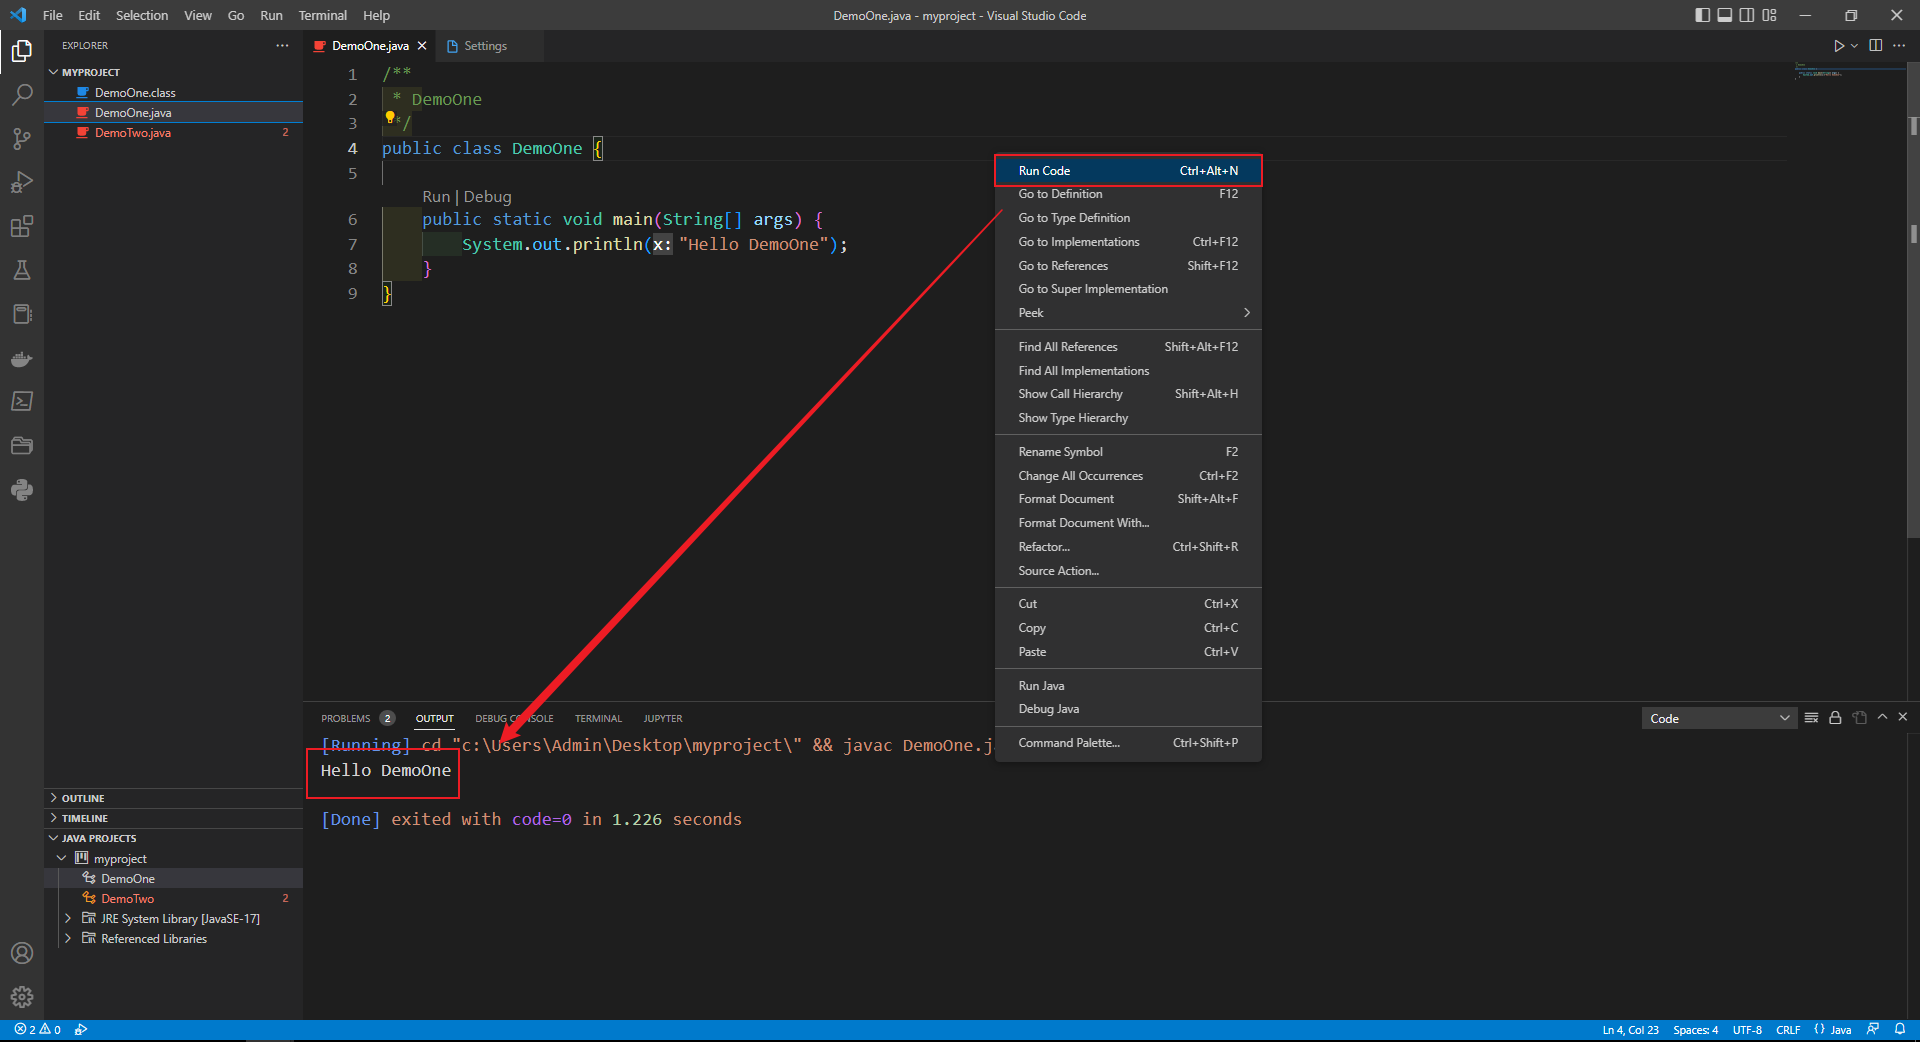Viewport: 1920px width, 1042px height.
Task: Open the Terminal menu in menu bar
Action: pyautogui.click(x=323, y=15)
